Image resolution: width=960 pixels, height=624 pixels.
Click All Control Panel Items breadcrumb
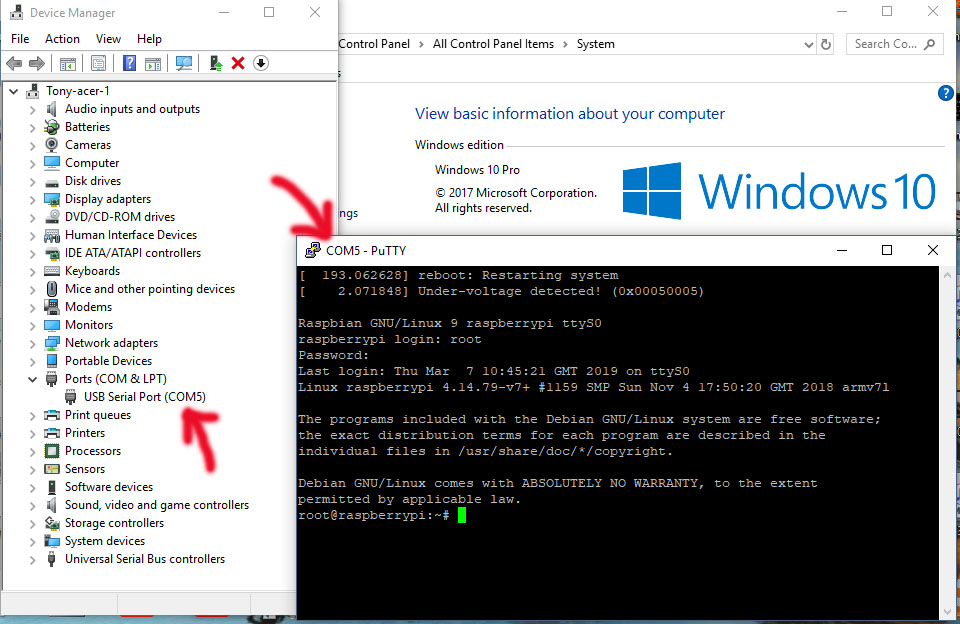pyautogui.click(x=493, y=44)
